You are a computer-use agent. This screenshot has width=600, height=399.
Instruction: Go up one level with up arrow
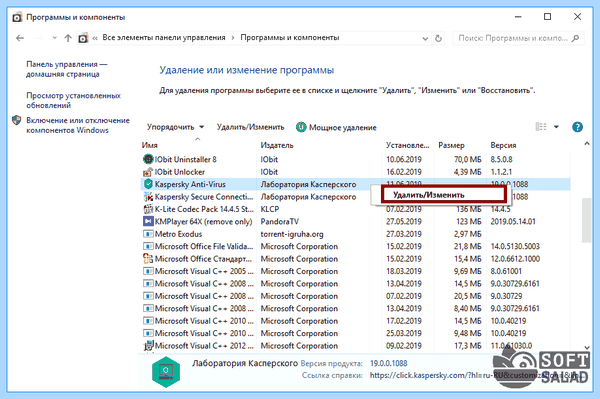point(68,38)
